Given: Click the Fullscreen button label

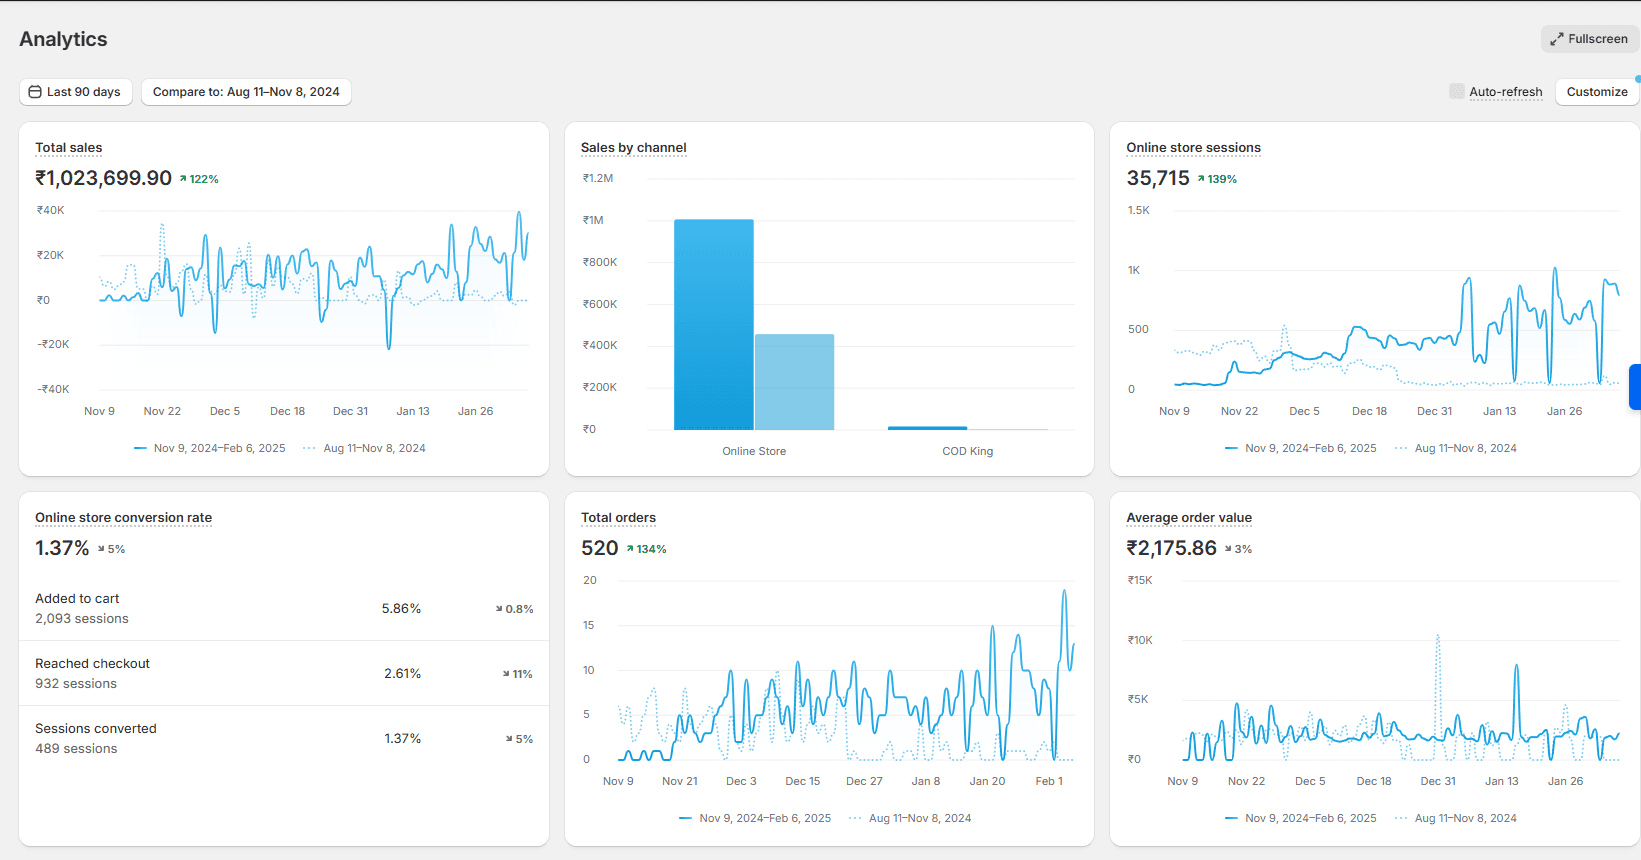Looking at the screenshot, I should pos(1598,39).
